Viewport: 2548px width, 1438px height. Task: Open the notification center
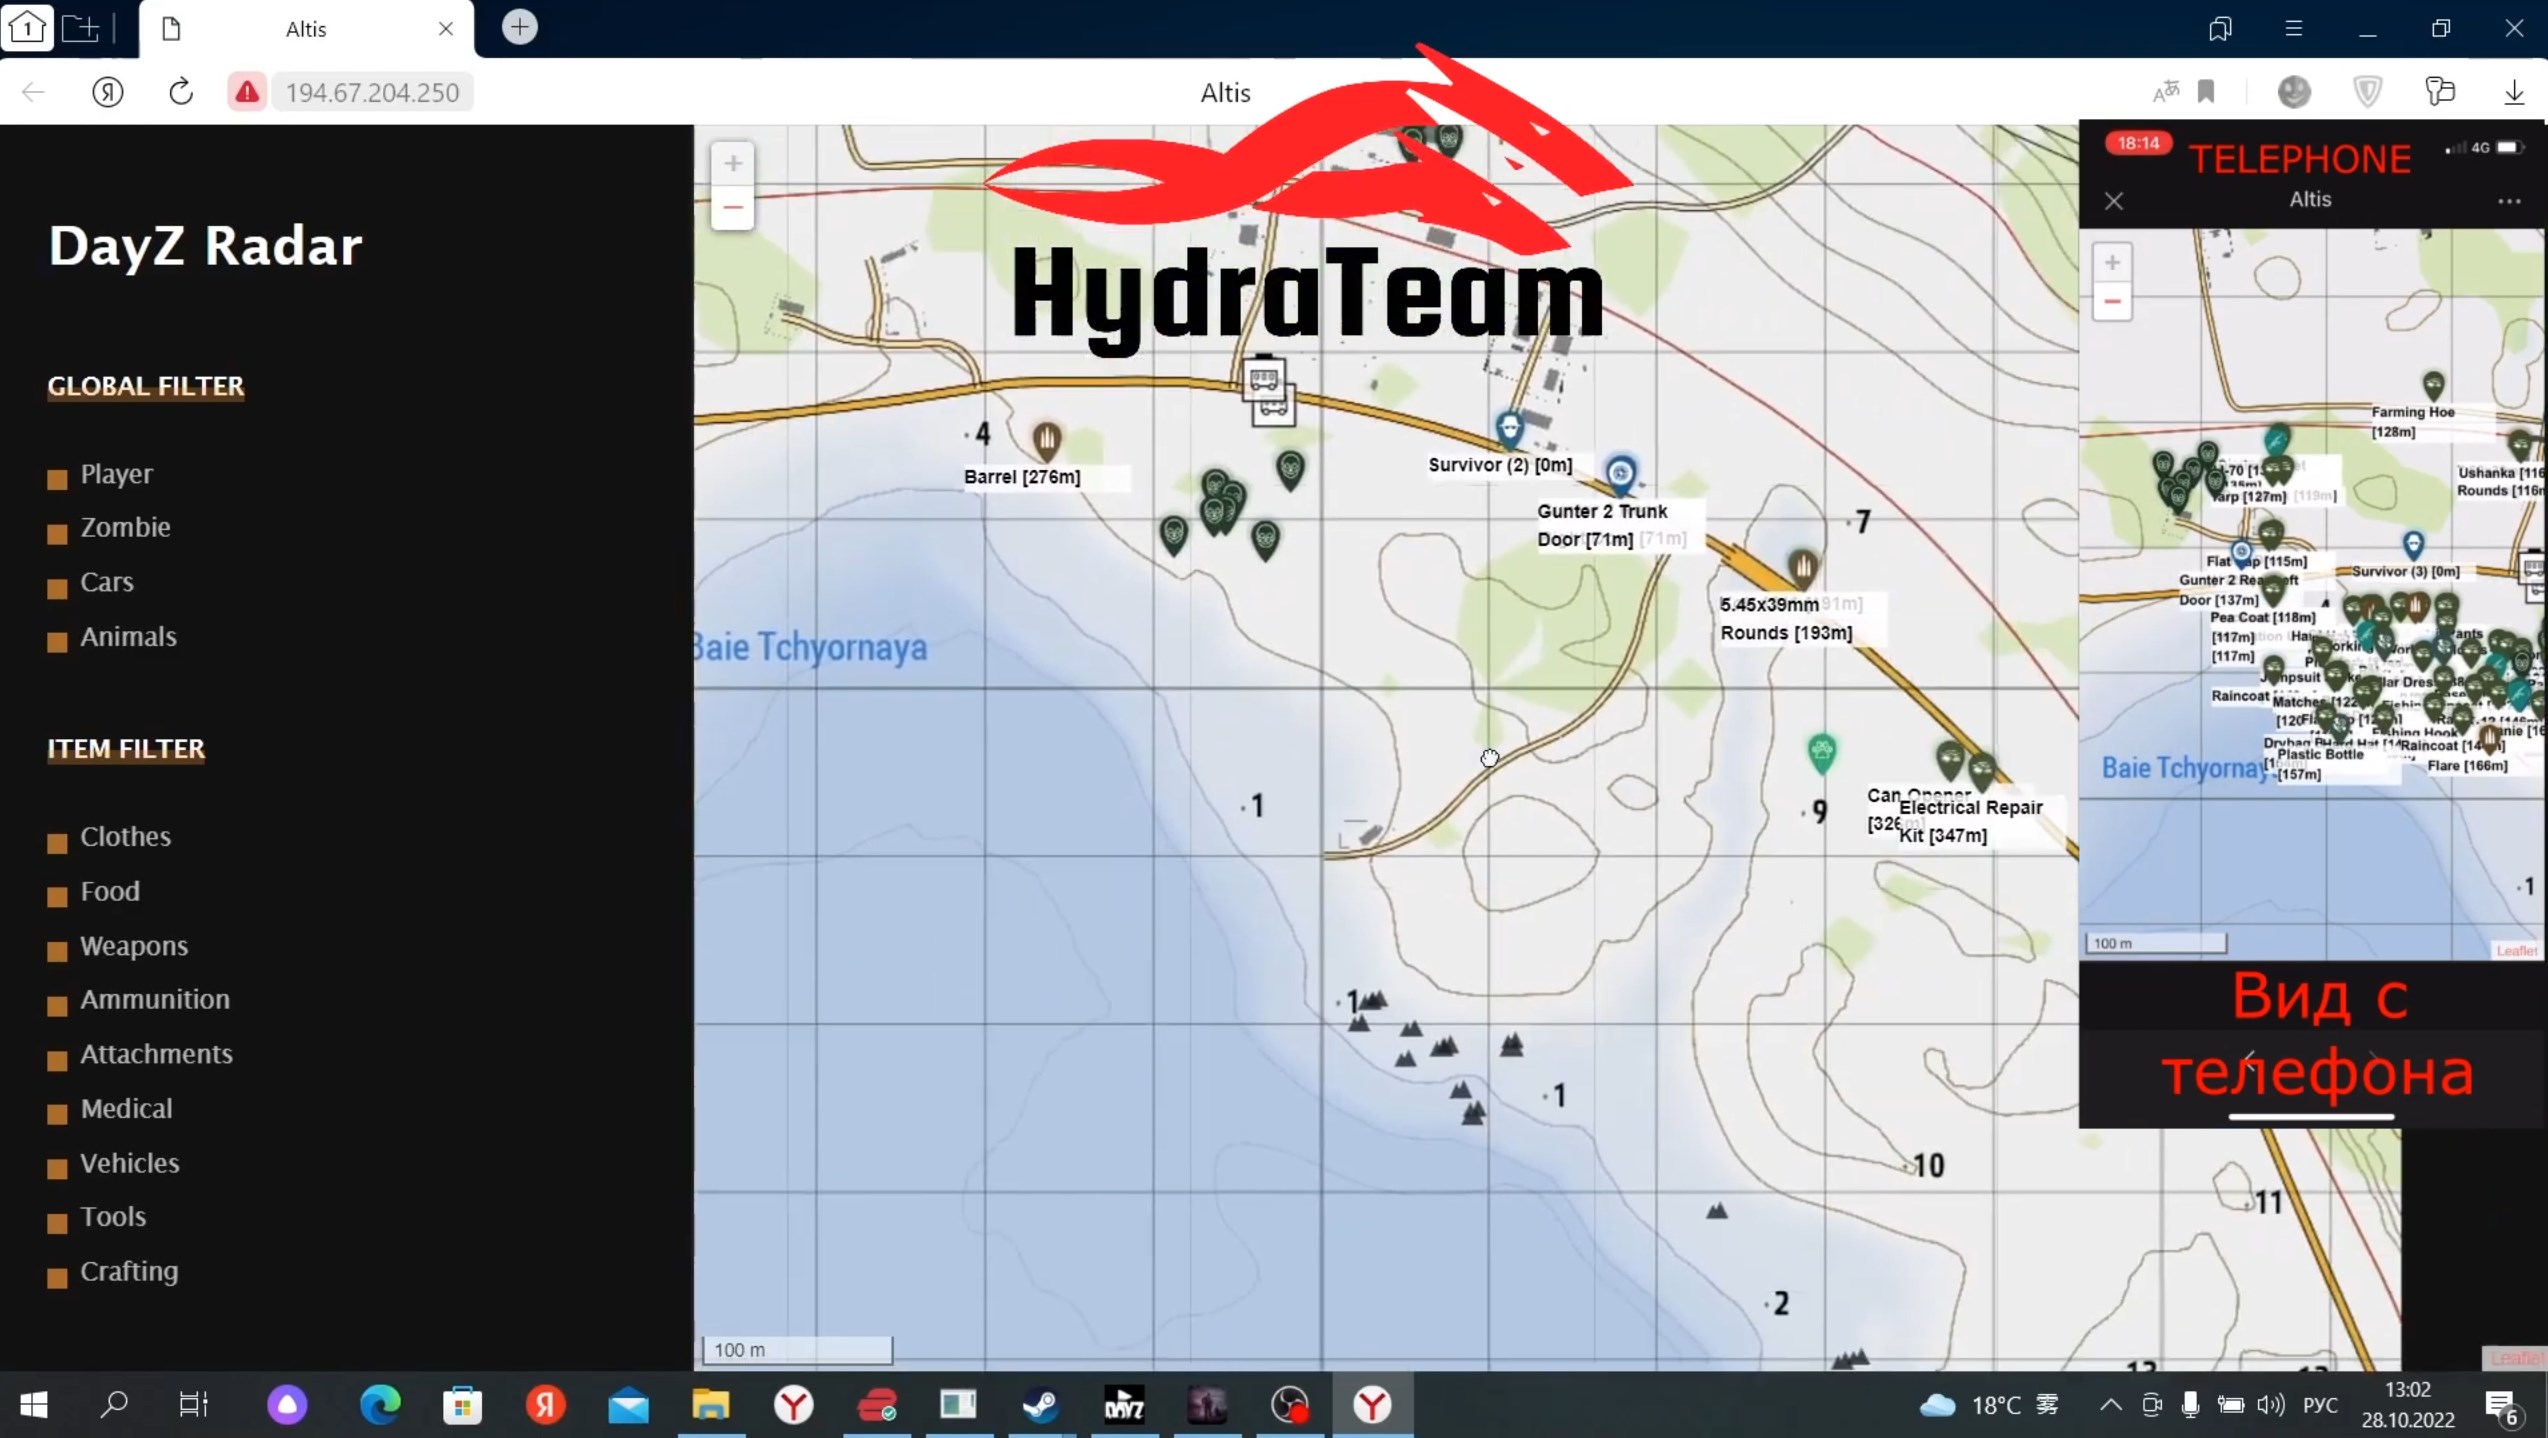[x=2502, y=1405]
